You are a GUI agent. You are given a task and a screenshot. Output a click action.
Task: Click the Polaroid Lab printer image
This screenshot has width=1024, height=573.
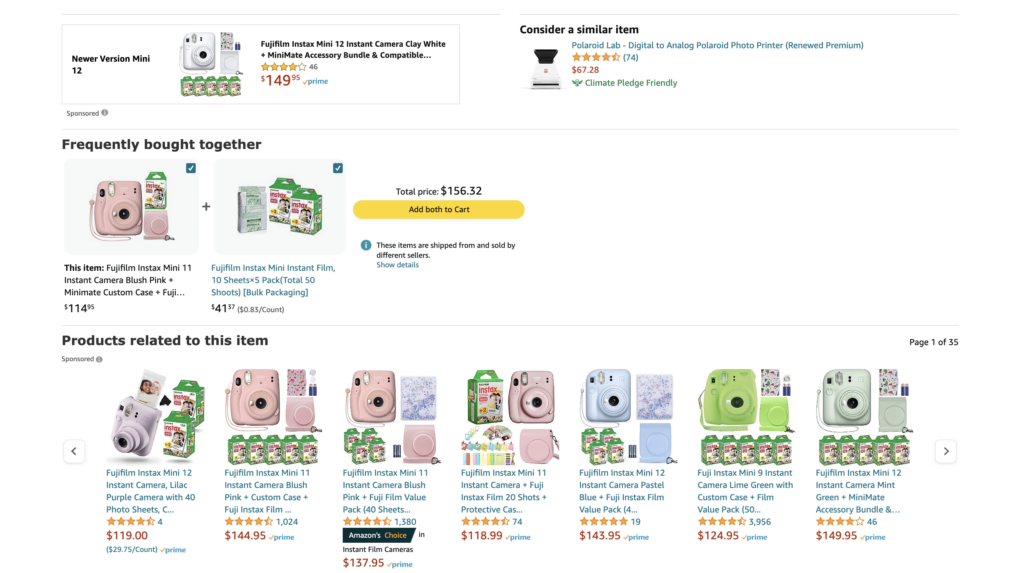545,66
